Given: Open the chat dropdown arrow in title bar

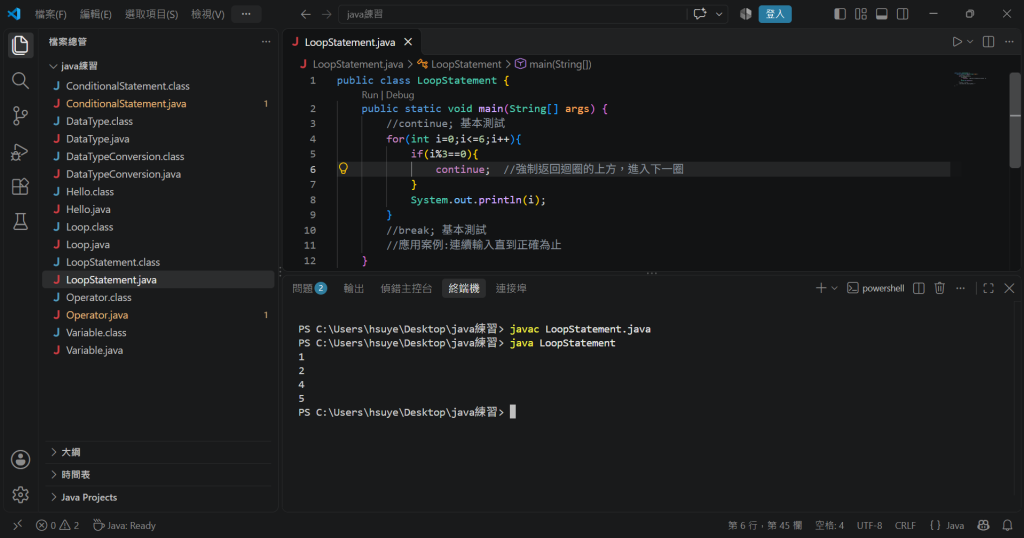Looking at the screenshot, I should pyautogui.click(x=719, y=14).
